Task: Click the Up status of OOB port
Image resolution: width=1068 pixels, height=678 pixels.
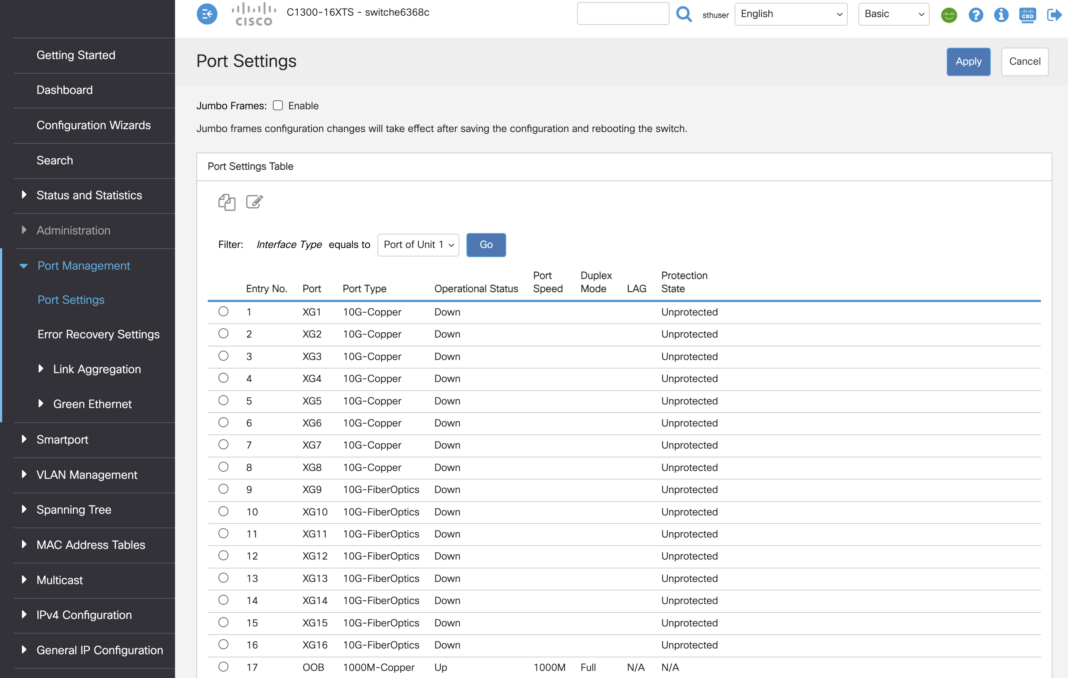Action: pyautogui.click(x=441, y=667)
